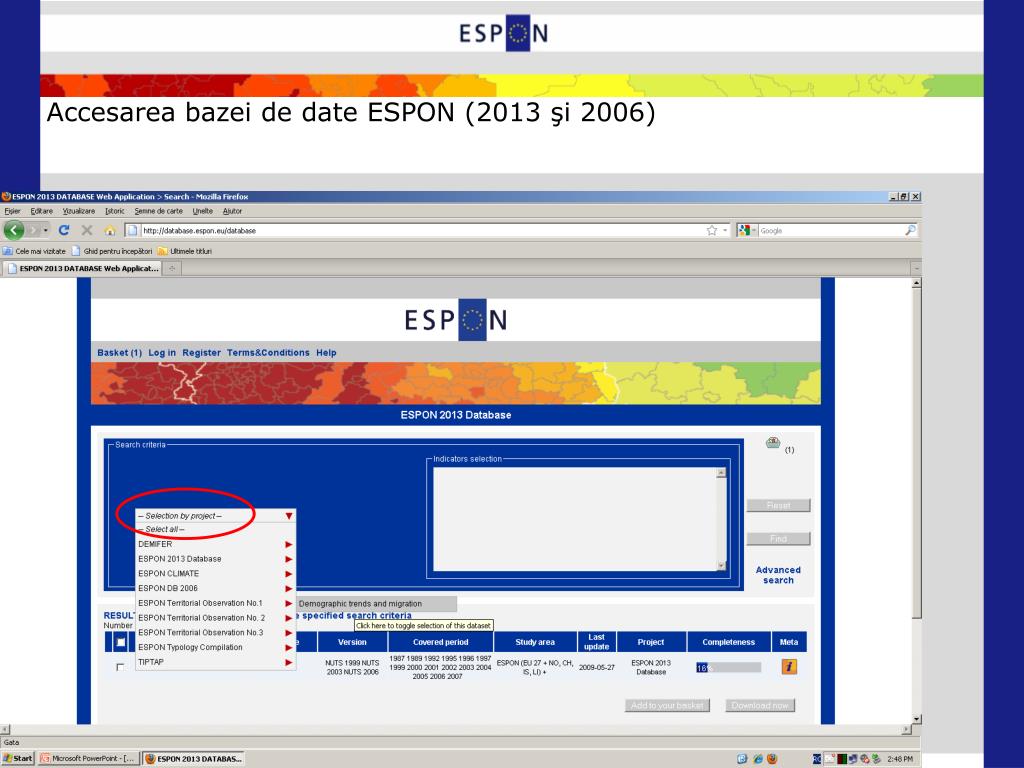The height and width of the screenshot is (768, 1024).
Task: Open the Ajutor menu
Action: click(x=232, y=211)
